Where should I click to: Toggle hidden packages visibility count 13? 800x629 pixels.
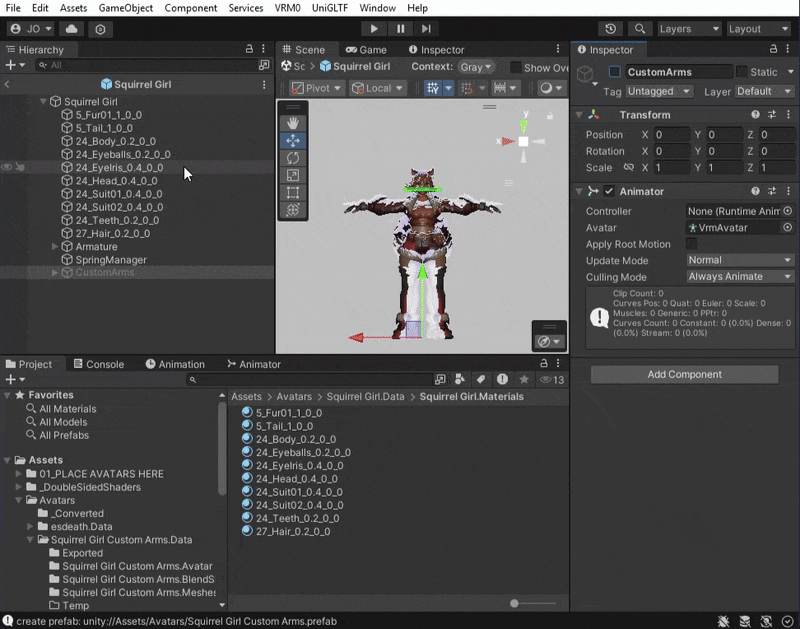pos(552,380)
